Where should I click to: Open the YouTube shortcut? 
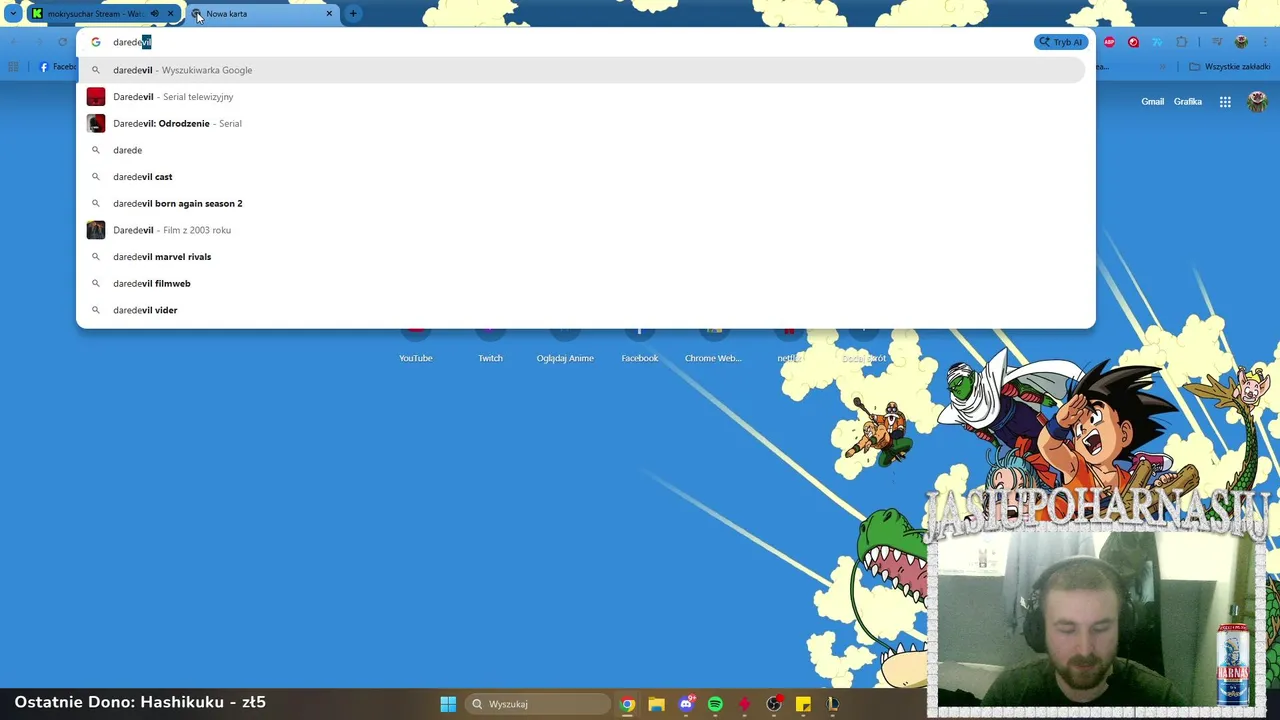pos(416,346)
